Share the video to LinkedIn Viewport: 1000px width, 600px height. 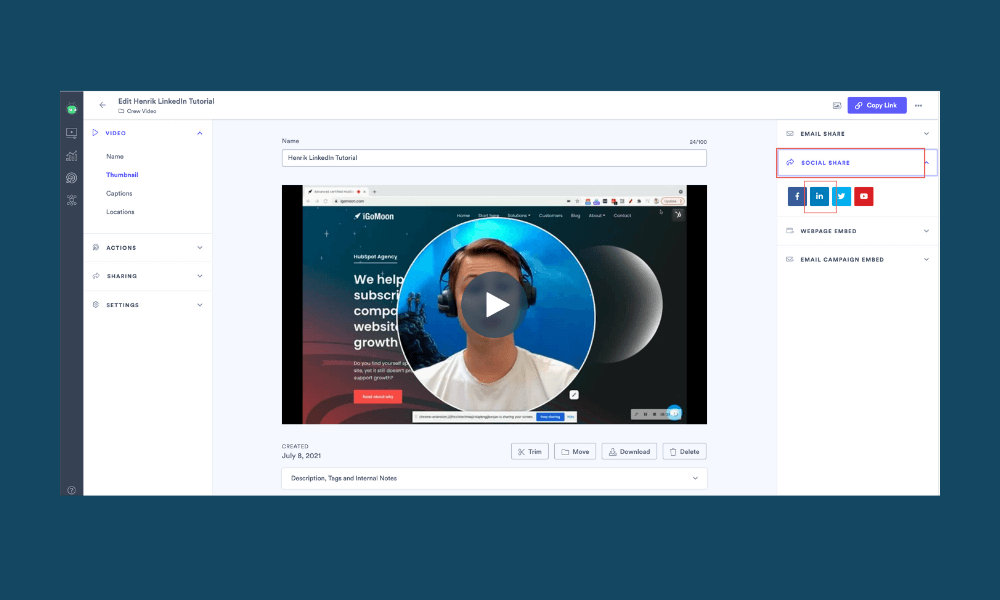tap(820, 196)
